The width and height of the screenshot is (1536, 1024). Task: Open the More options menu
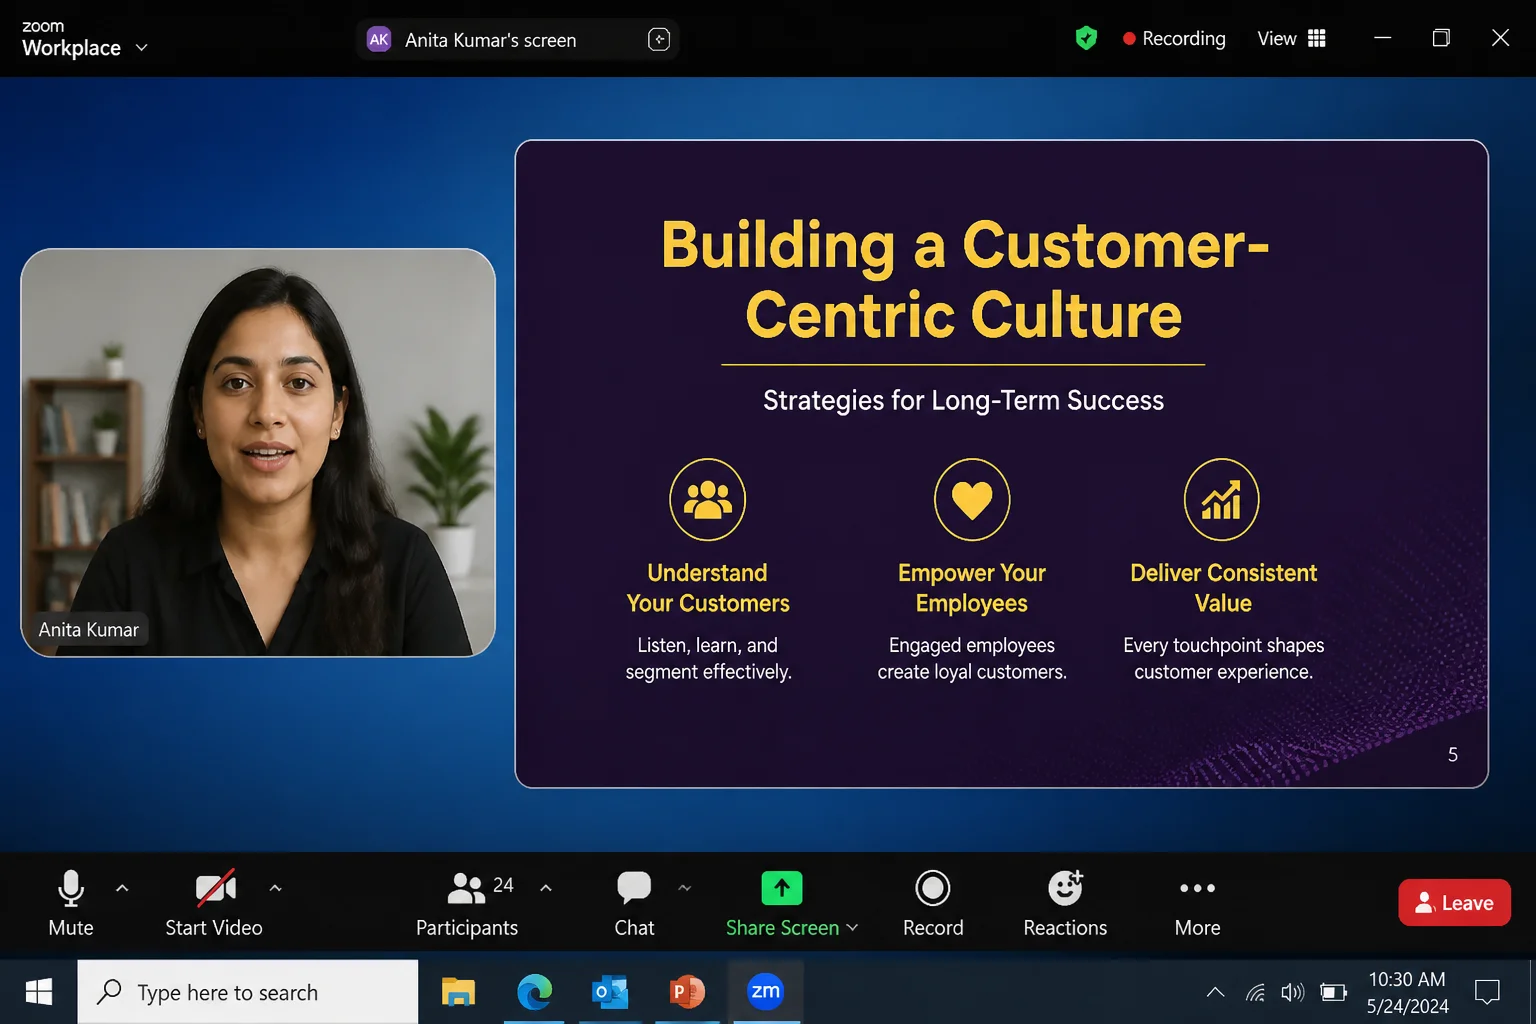pyautogui.click(x=1197, y=903)
